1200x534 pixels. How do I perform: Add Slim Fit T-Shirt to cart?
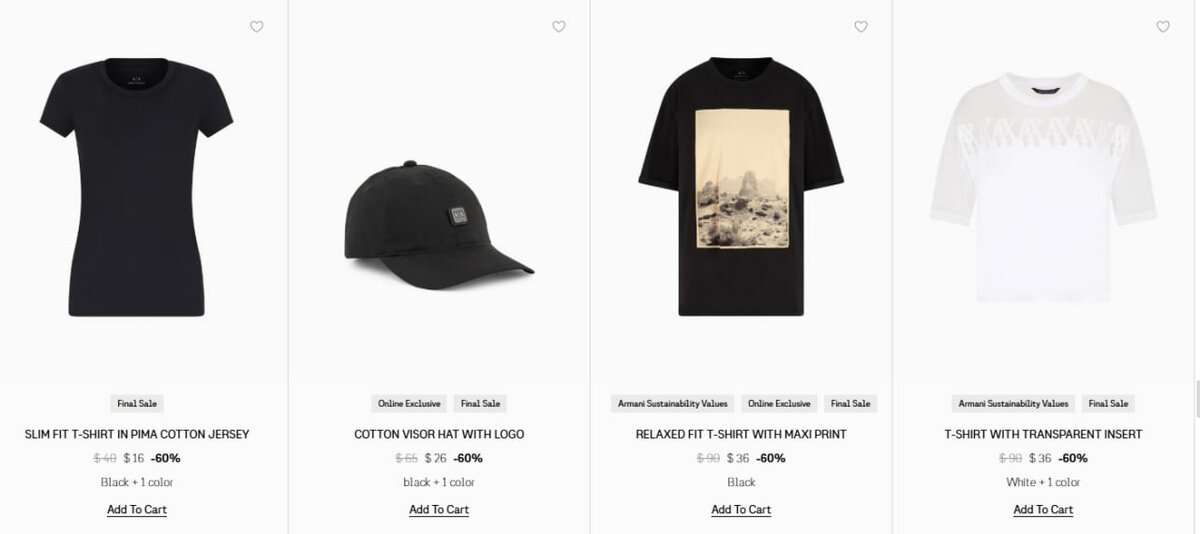pos(137,510)
